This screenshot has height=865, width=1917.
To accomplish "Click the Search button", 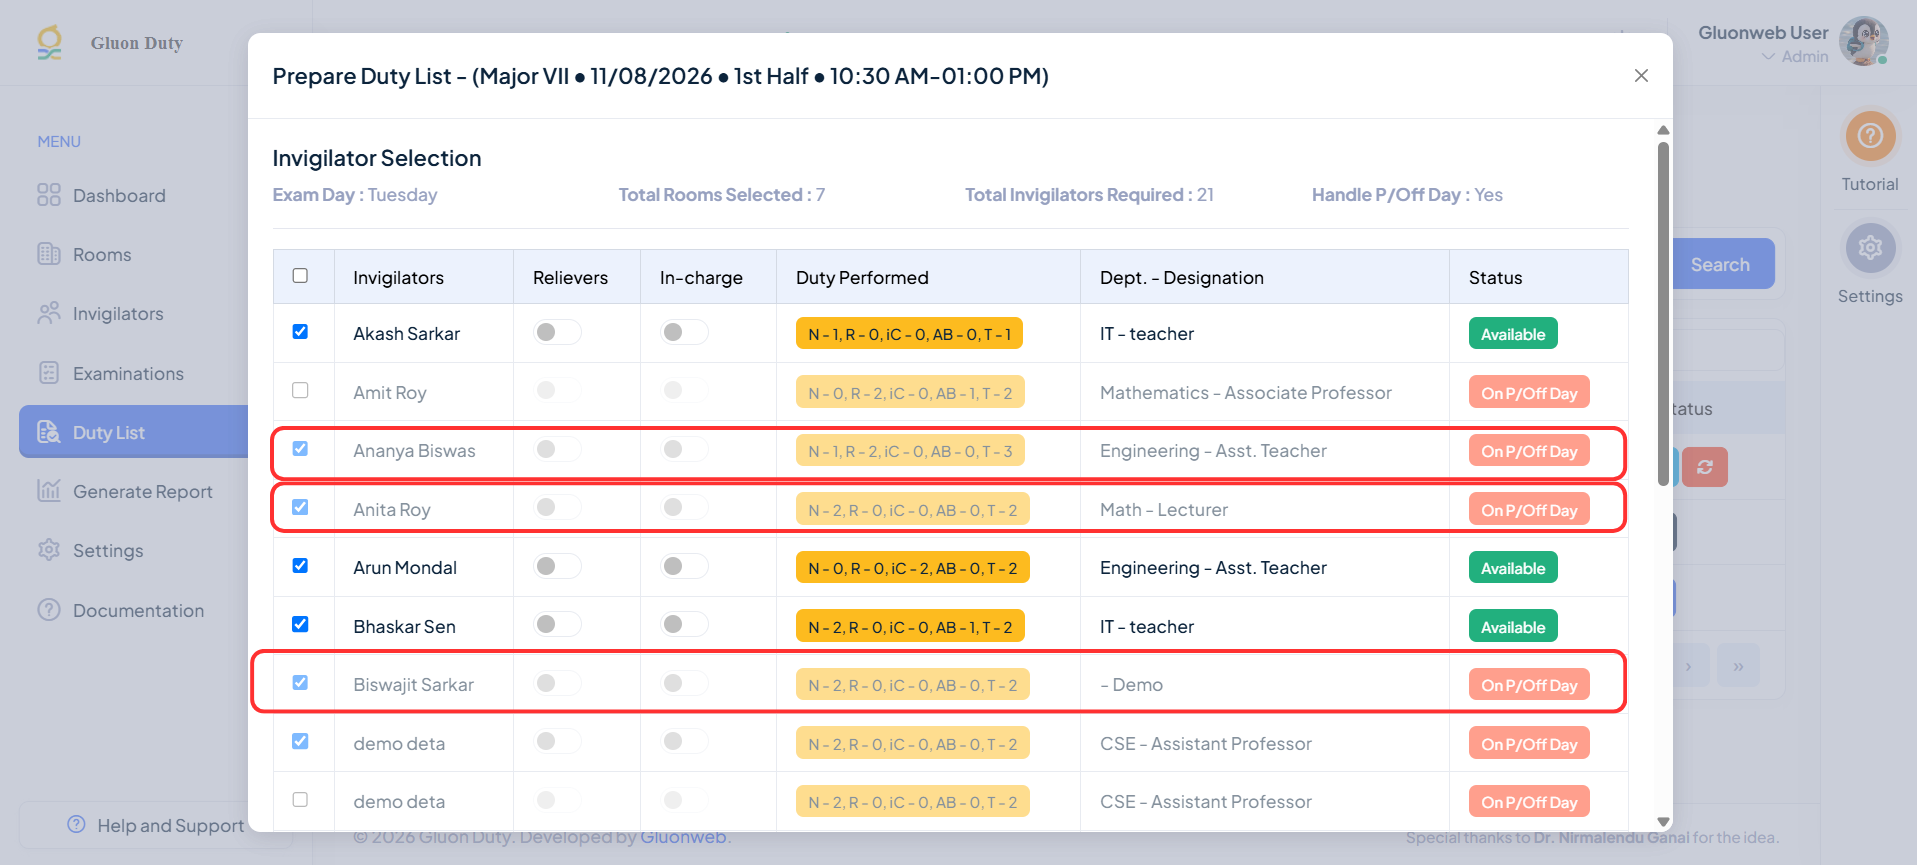I will pos(1720,264).
